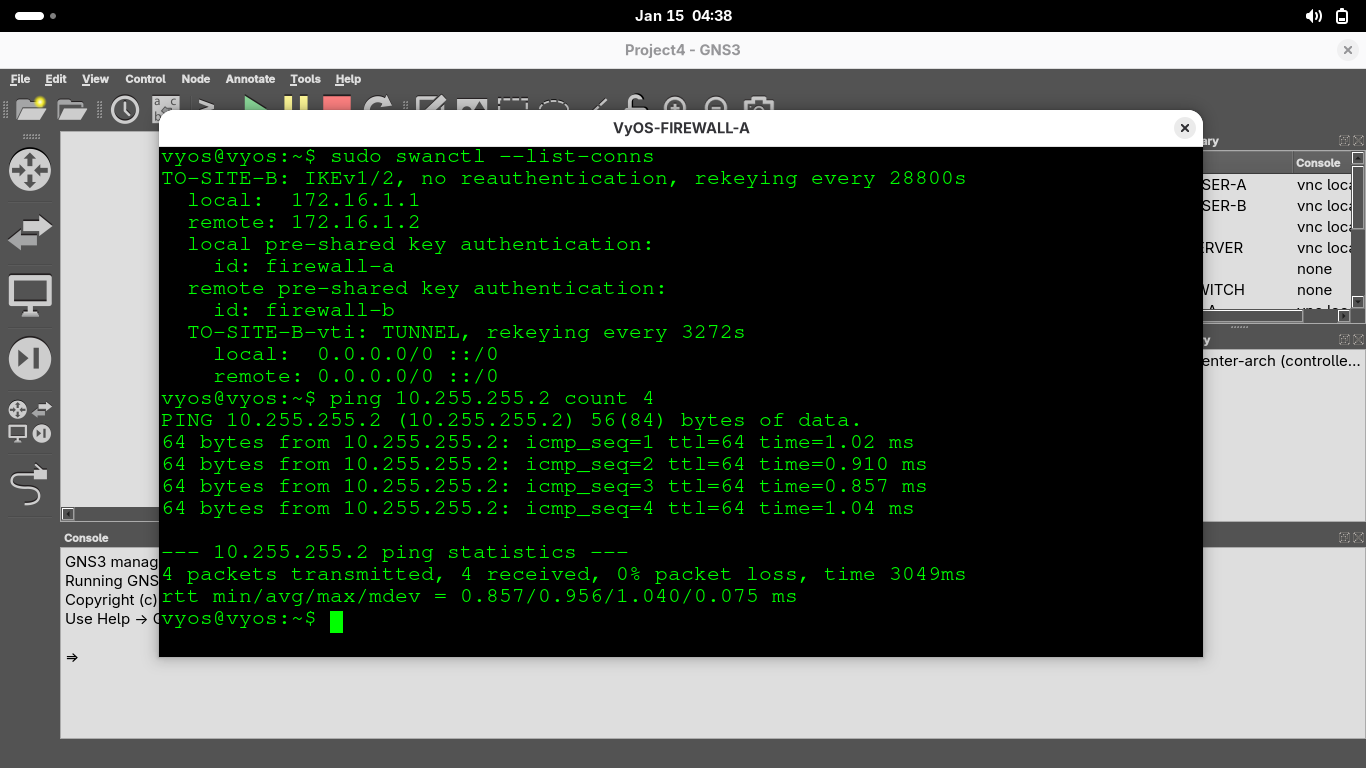The width and height of the screenshot is (1366, 768).
Task: Select the add-a-link cable tool
Action: point(29,485)
